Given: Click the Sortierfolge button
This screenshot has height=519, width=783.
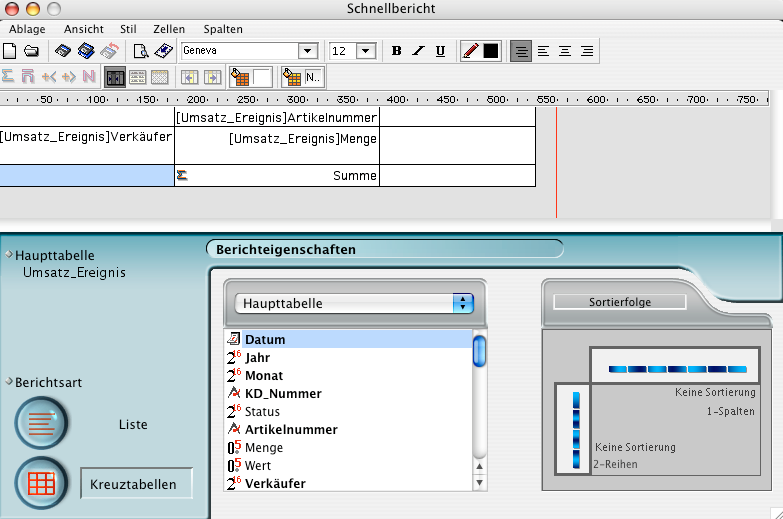Looking at the screenshot, I should [x=620, y=301].
